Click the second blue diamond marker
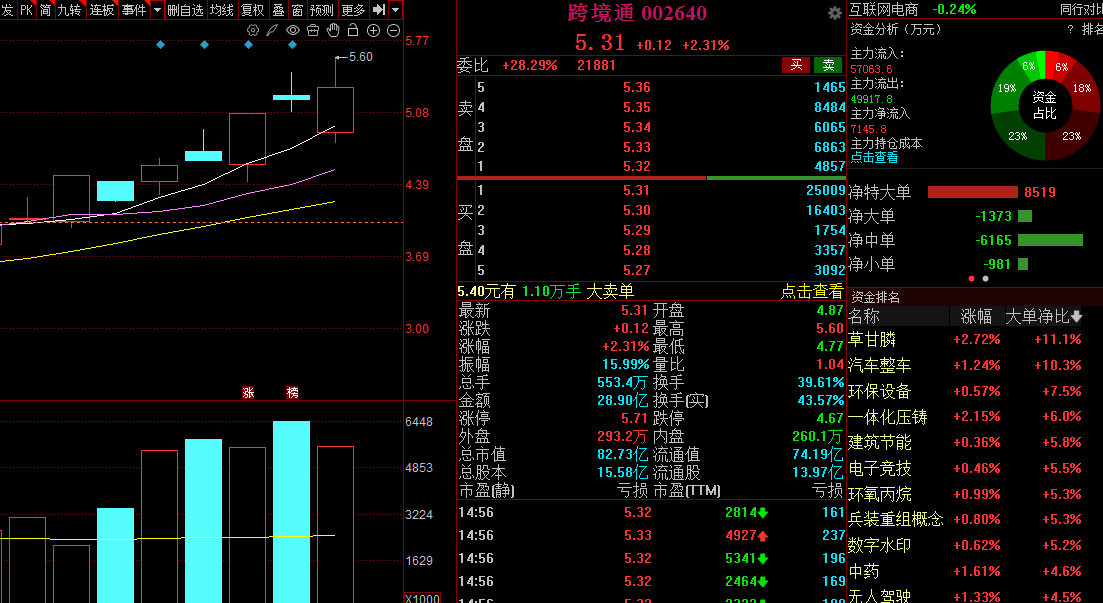Screen dimensions: 1103x603 click(x=205, y=44)
